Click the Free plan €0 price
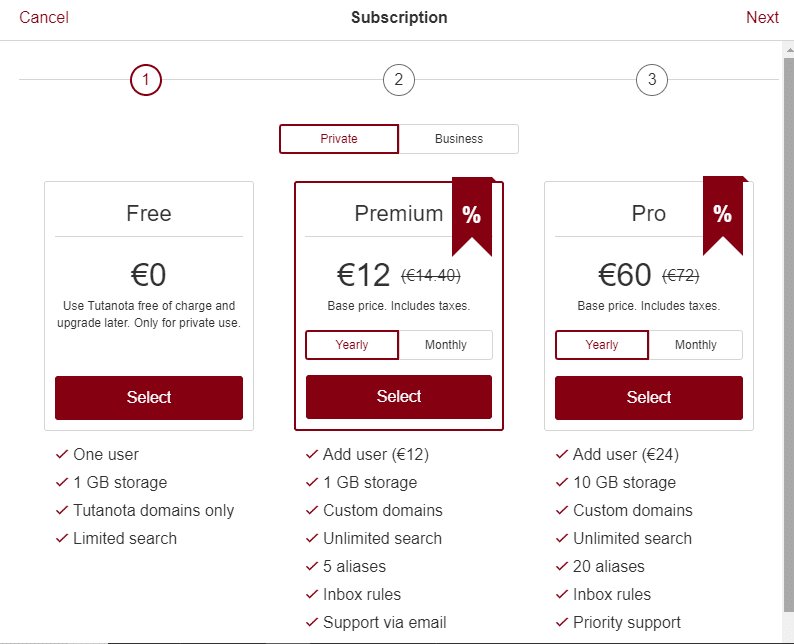Screen dimensions: 794x644 pyautogui.click(x=149, y=275)
